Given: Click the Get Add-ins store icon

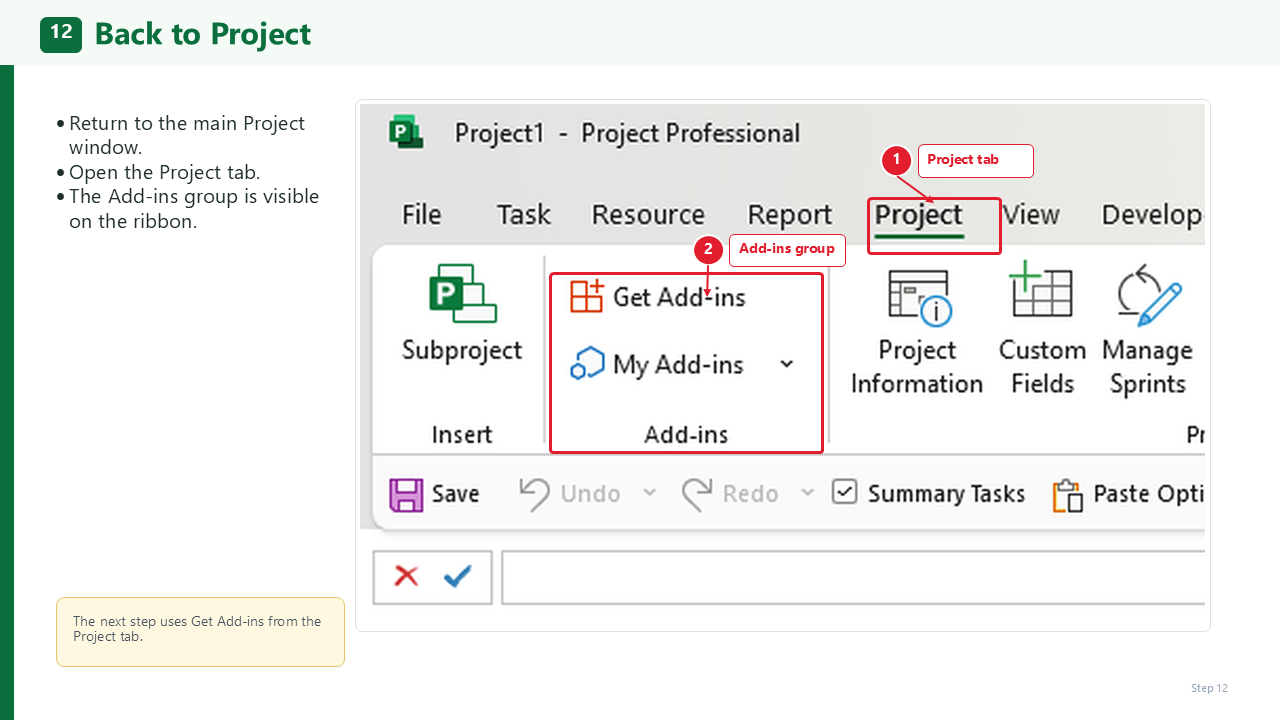Looking at the screenshot, I should pyautogui.click(x=587, y=296).
